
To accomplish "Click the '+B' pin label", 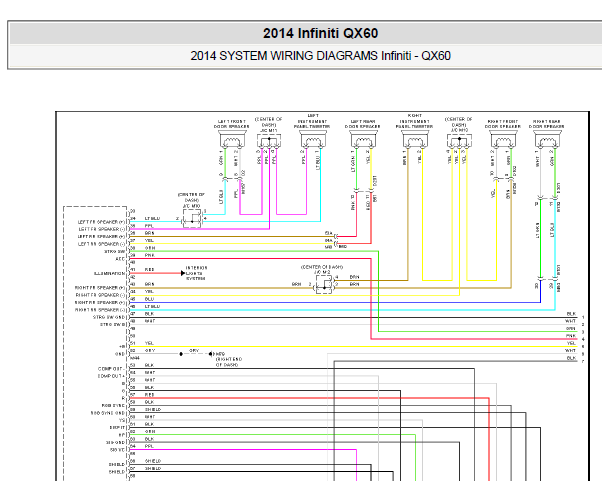I will coord(122,346).
